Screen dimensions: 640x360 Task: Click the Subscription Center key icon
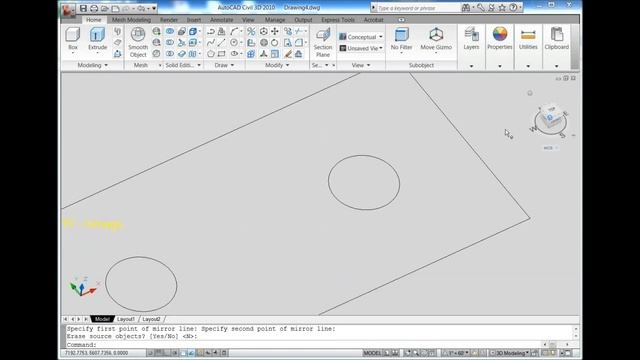(481, 8)
